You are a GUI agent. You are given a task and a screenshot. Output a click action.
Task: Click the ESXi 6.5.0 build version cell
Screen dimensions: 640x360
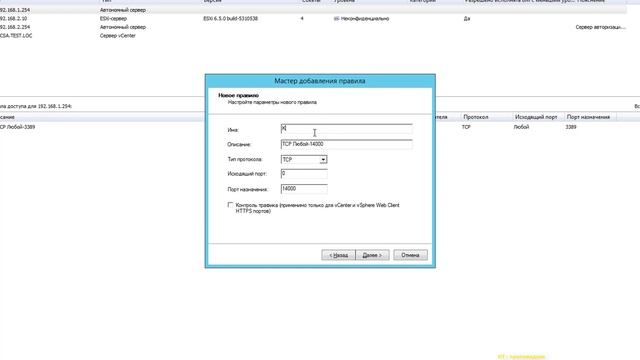click(x=231, y=18)
